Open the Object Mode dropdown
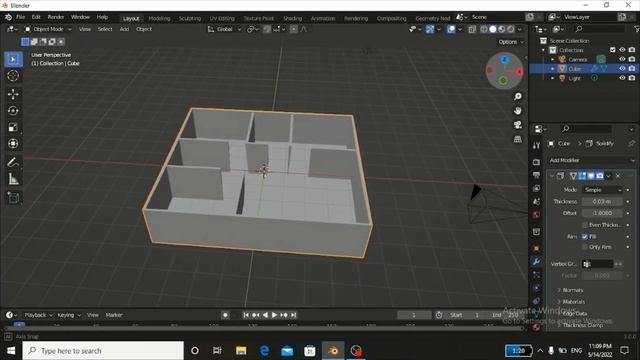This screenshot has height=360, width=640. [x=48, y=29]
